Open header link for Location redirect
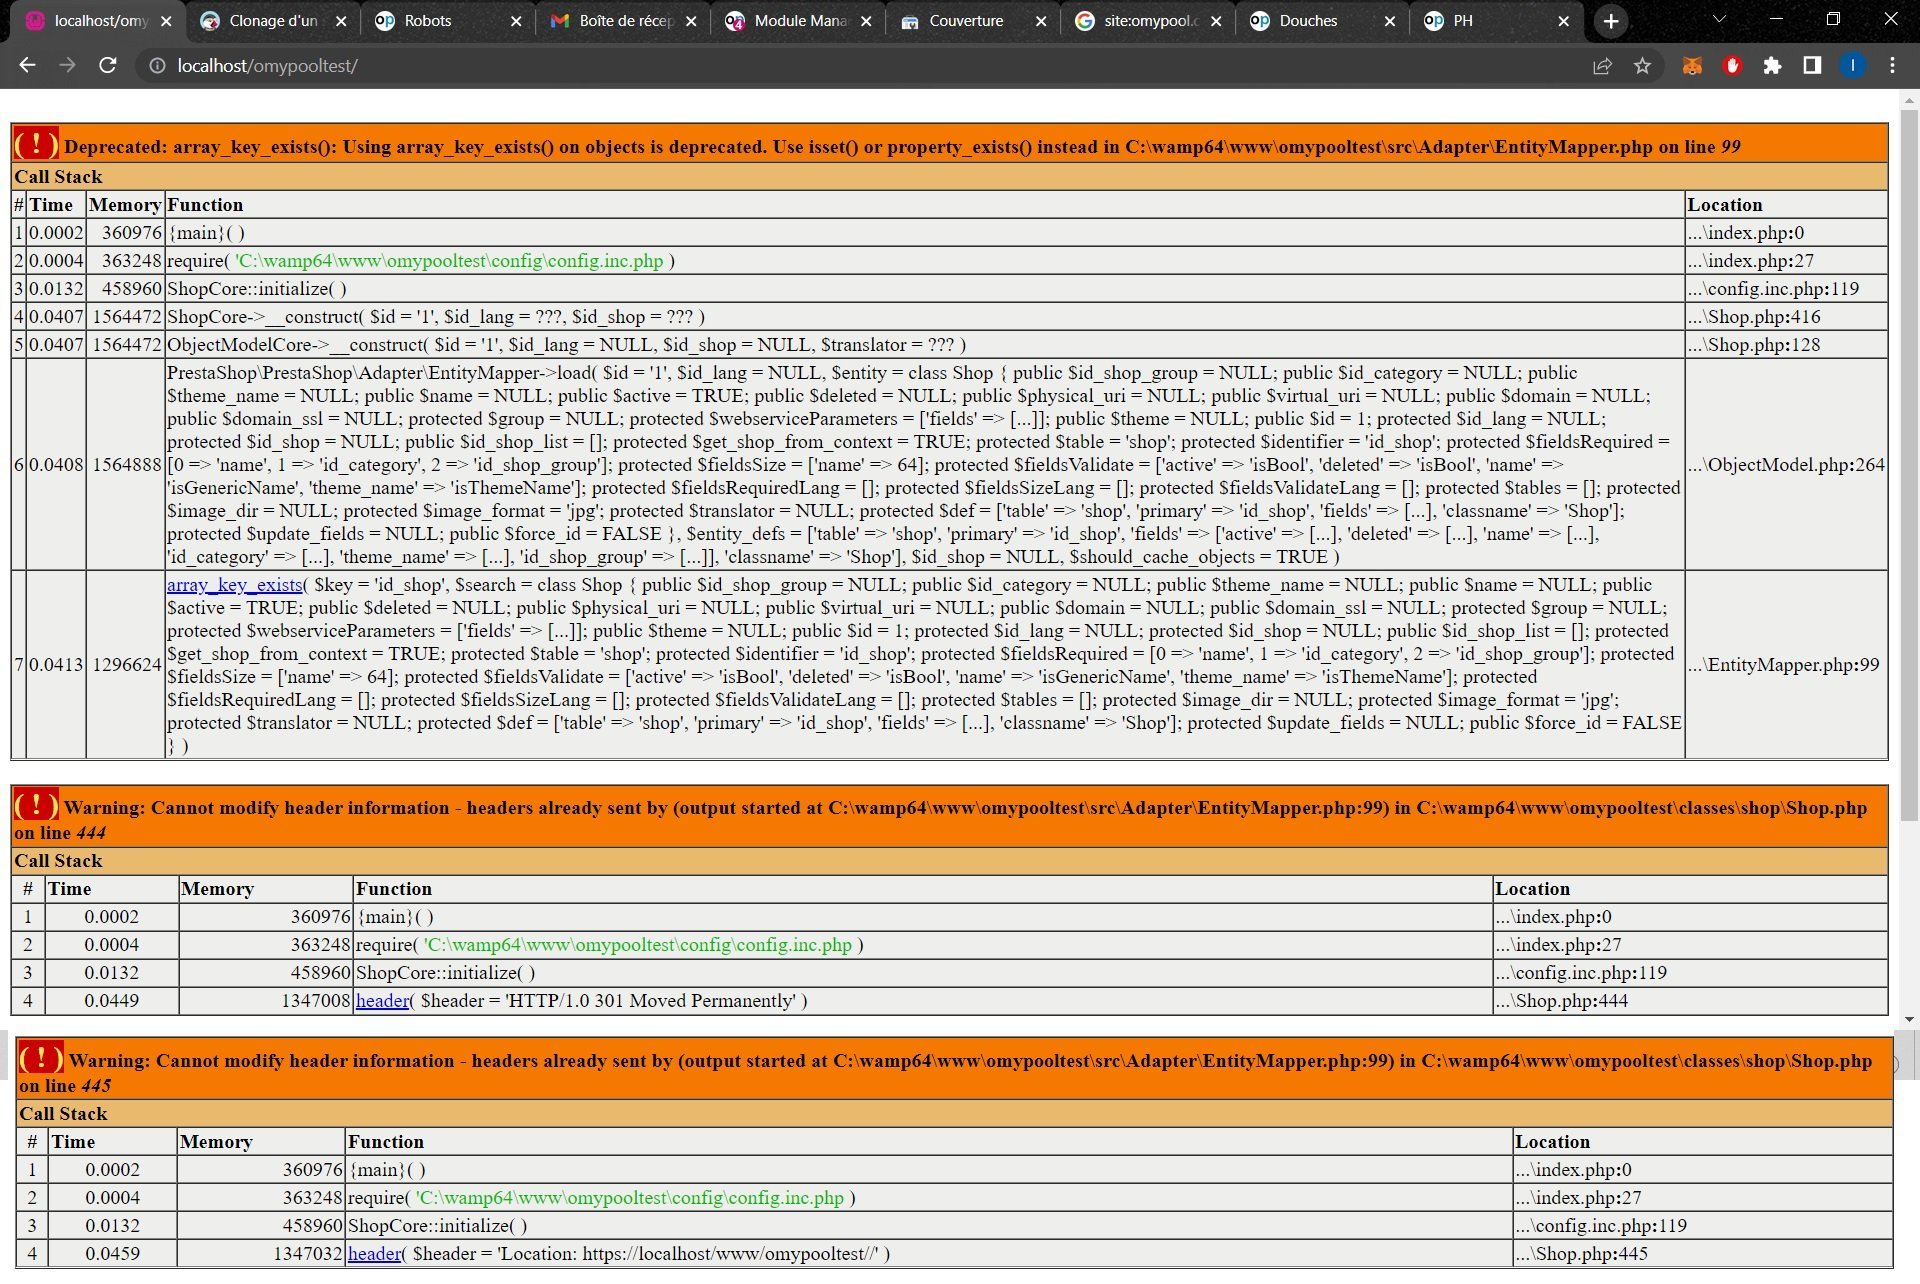1920x1284 pixels. 374,1254
